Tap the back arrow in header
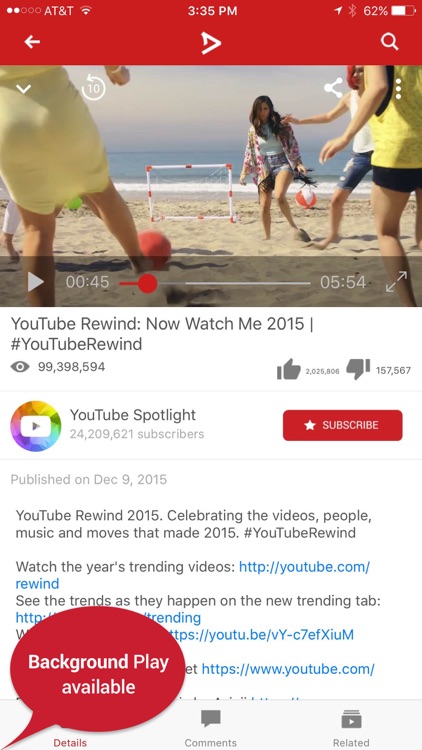This screenshot has width=422, height=750. (32, 42)
